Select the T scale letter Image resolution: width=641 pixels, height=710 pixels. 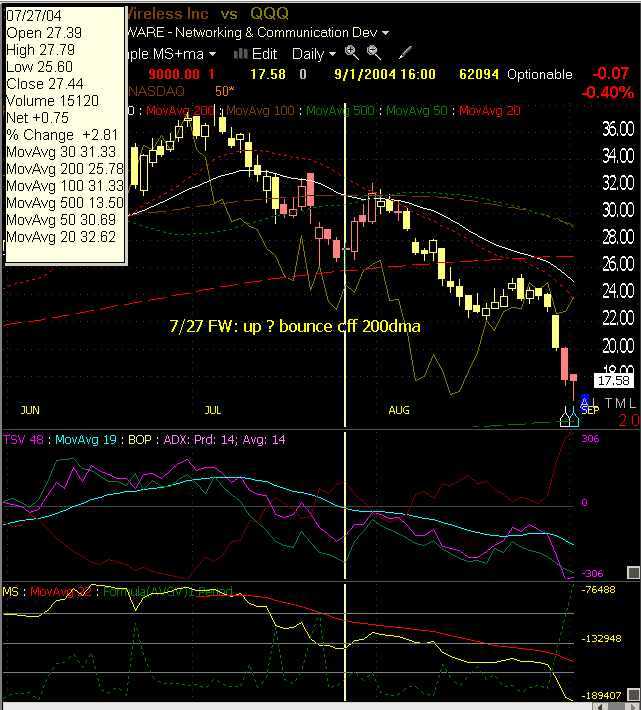pos(609,403)
